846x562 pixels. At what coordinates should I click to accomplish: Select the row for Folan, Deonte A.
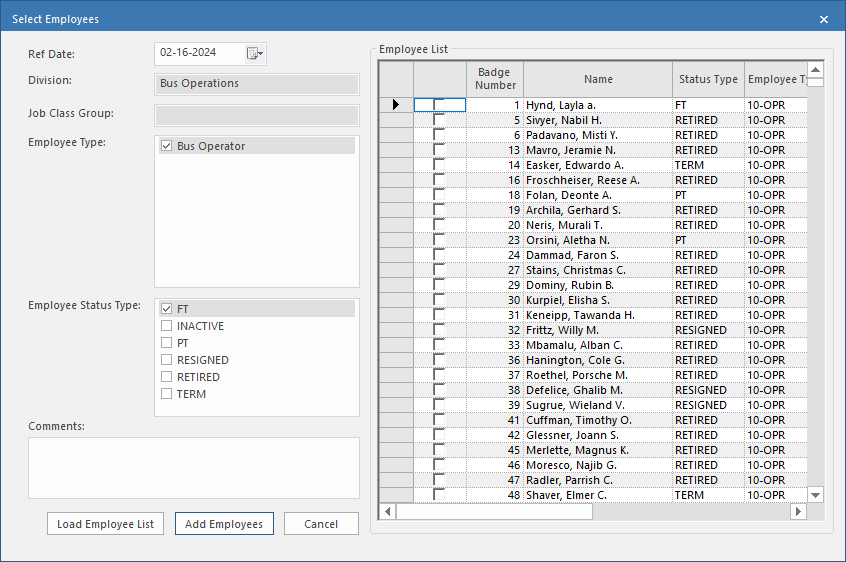(598, 195)
